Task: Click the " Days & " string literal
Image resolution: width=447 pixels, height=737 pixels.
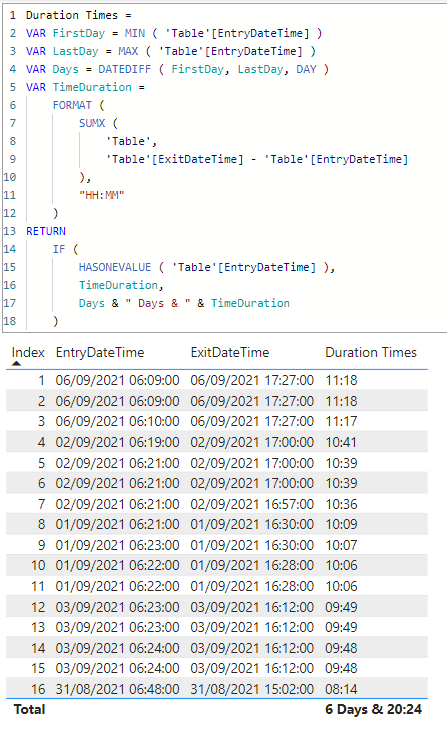Action: [x=157, y=303]
